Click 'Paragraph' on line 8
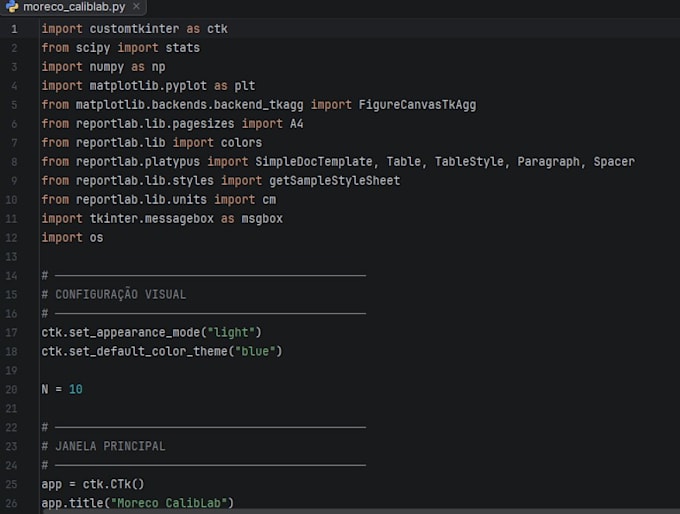Viewport: 680px width, 514px height. (548, 162)
